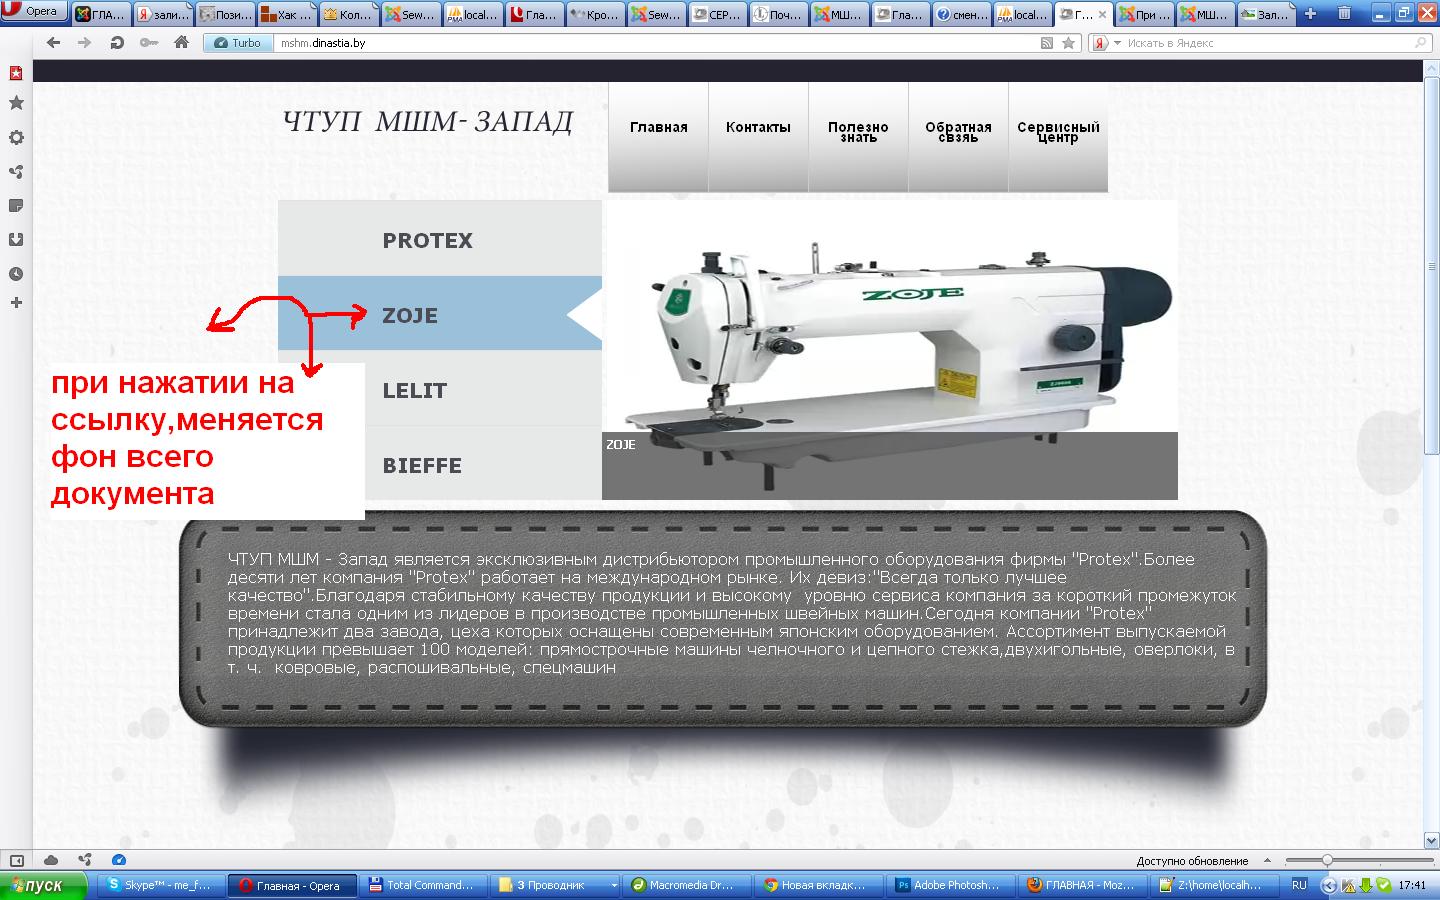Viewport: 1440px width, 900px height.
Task: Click the Yandex search field
Action: pyautogui.click(x=1268, y=43)
